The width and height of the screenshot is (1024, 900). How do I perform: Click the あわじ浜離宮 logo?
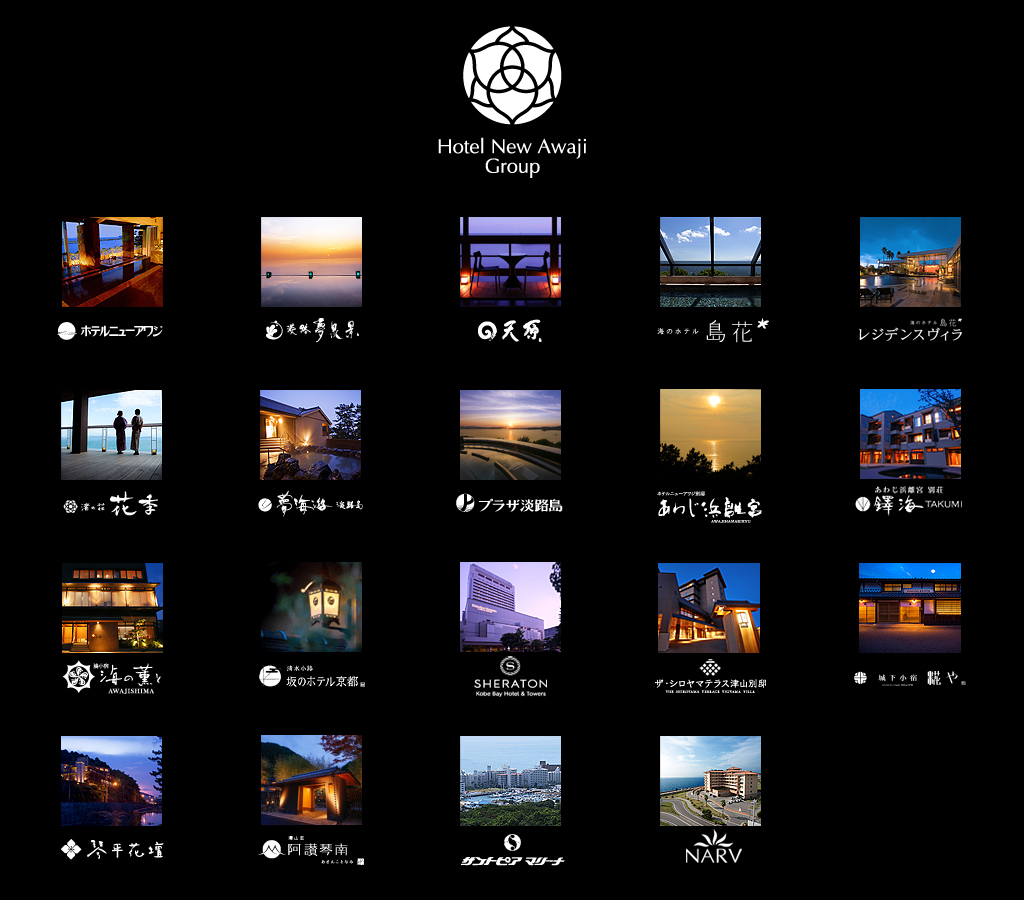click(x=710, y=507)
